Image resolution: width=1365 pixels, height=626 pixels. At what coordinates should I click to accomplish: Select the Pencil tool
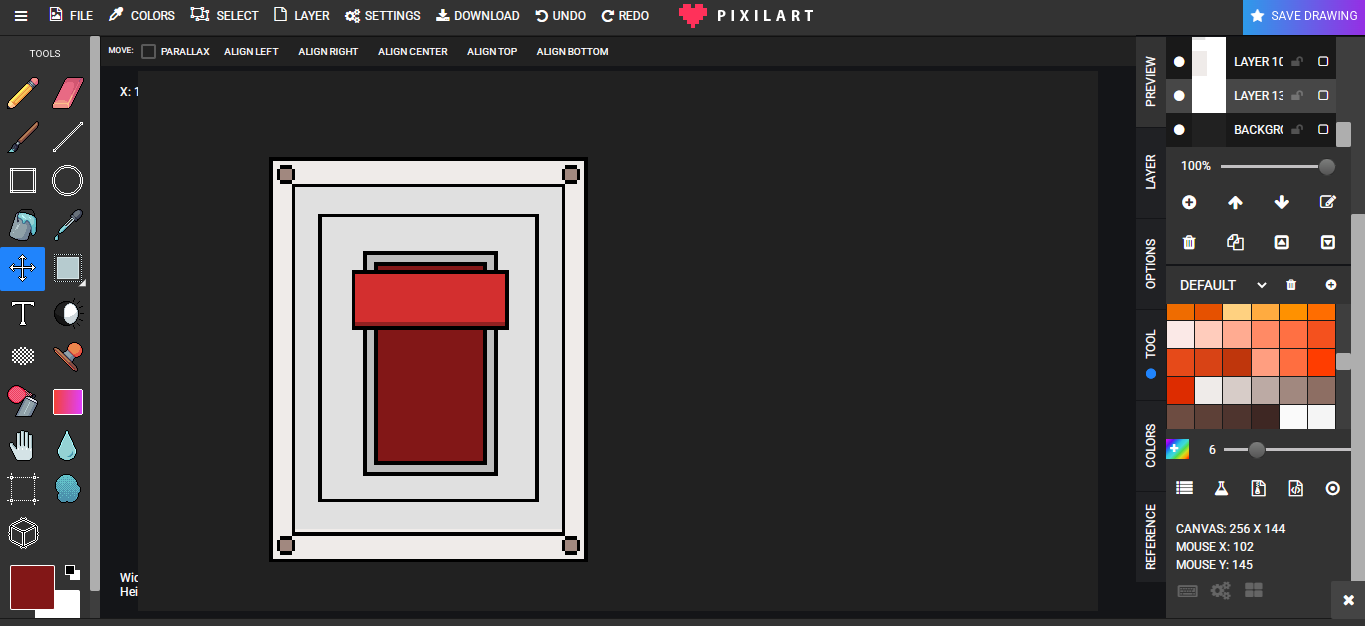(x=23, y=93)
